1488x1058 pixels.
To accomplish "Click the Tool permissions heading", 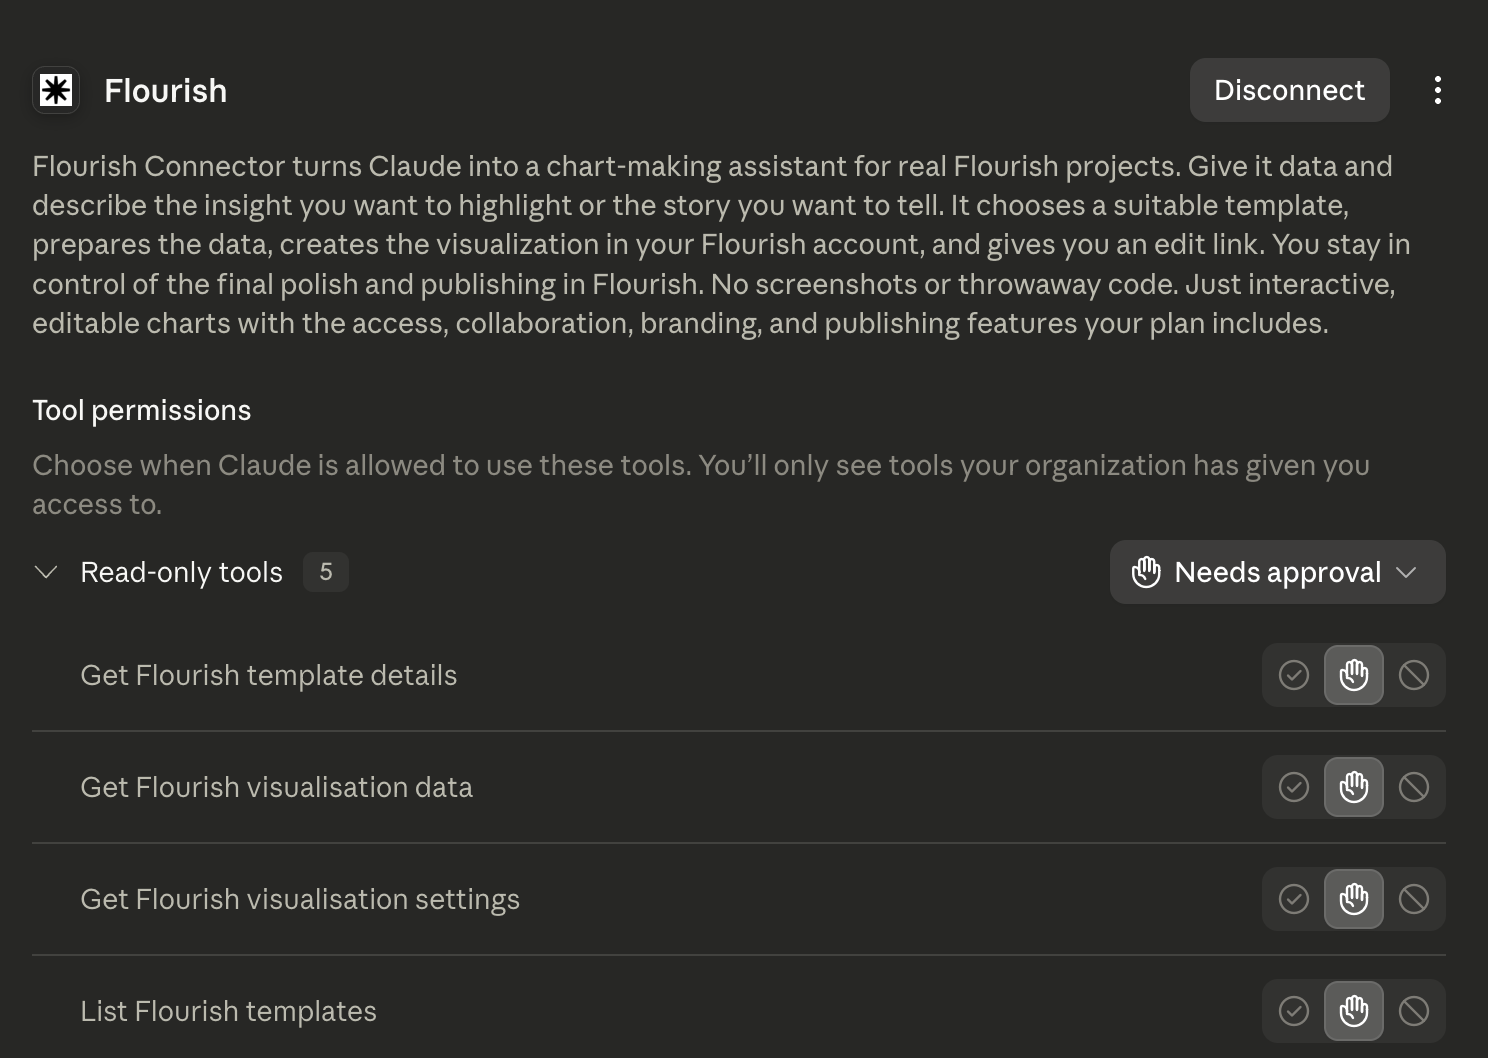I will coord(141,410).
